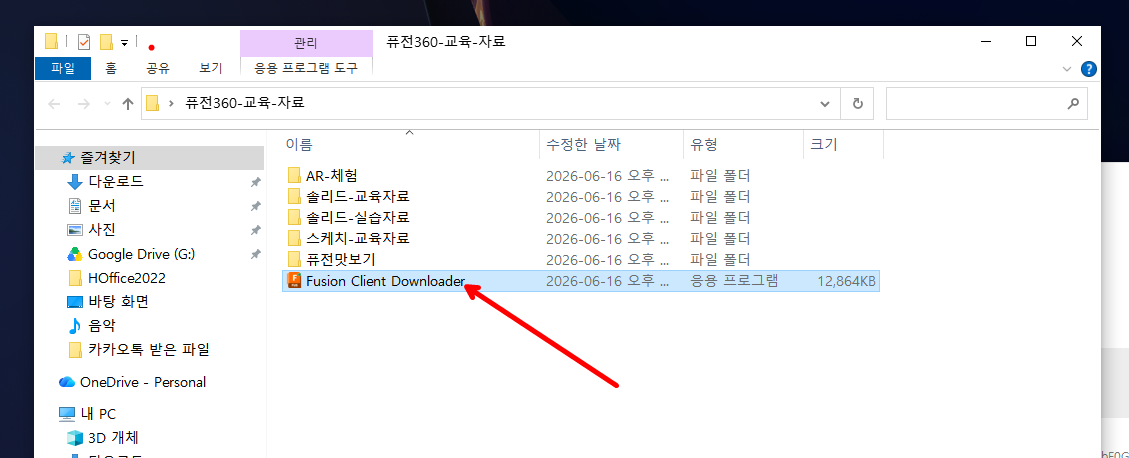Open the 응용 프로그램 도구 tab

pos(306,68)
